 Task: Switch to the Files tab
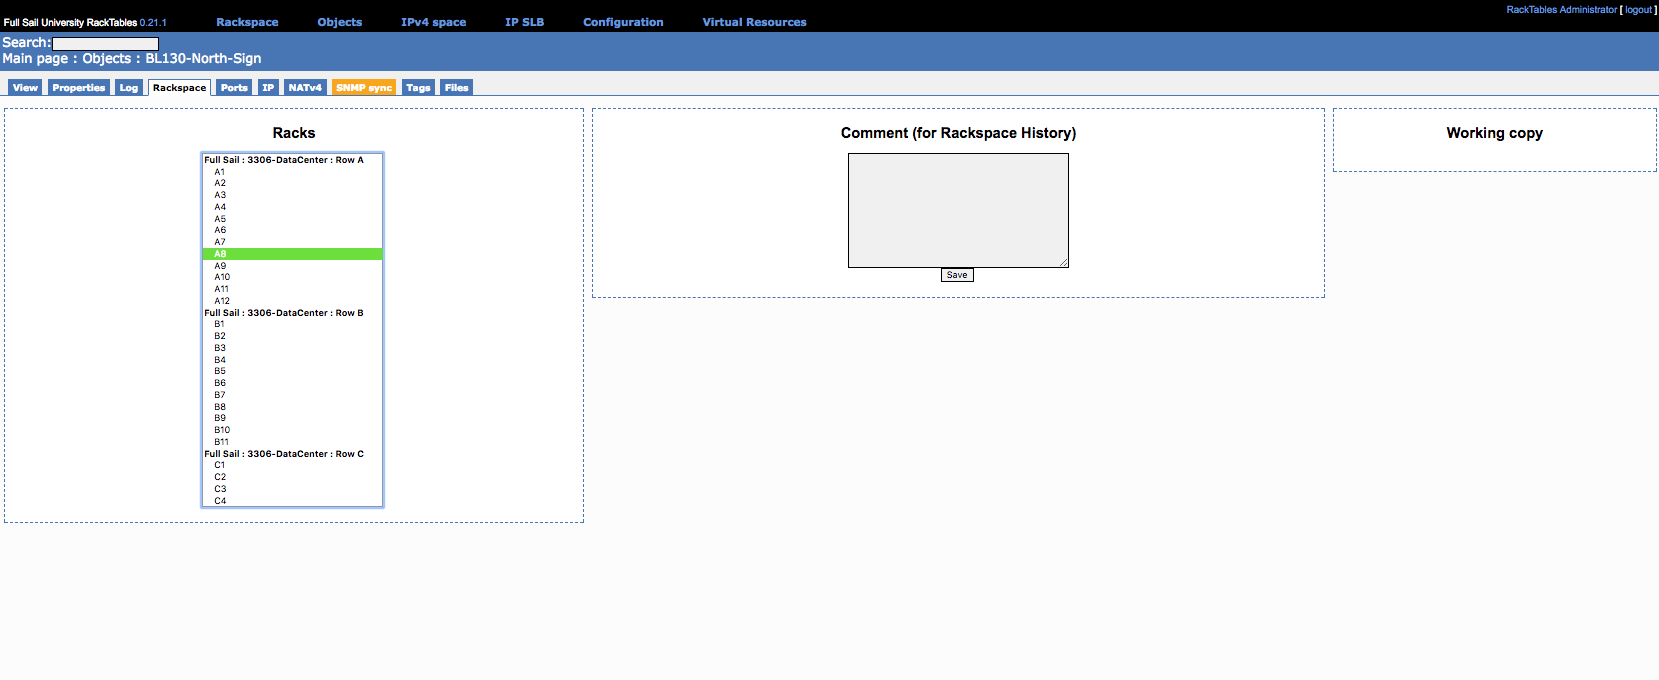[456, 88]
